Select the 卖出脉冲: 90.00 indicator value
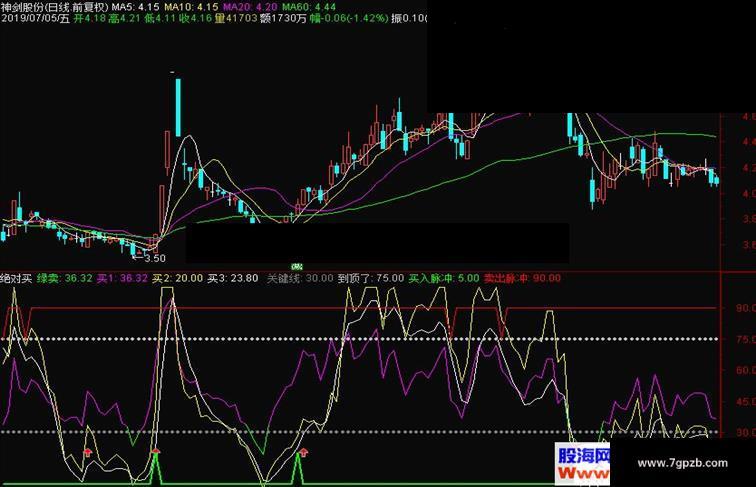The width and height of the screenshot is (756, 487). click(522, 278)
